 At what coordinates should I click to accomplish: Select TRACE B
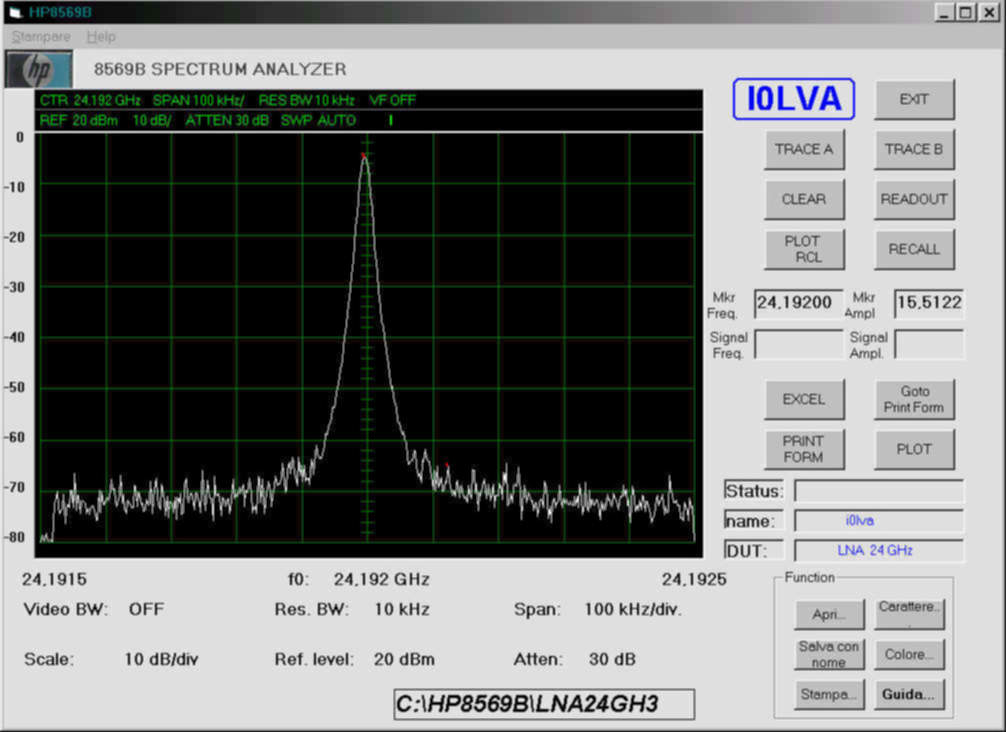914,149
